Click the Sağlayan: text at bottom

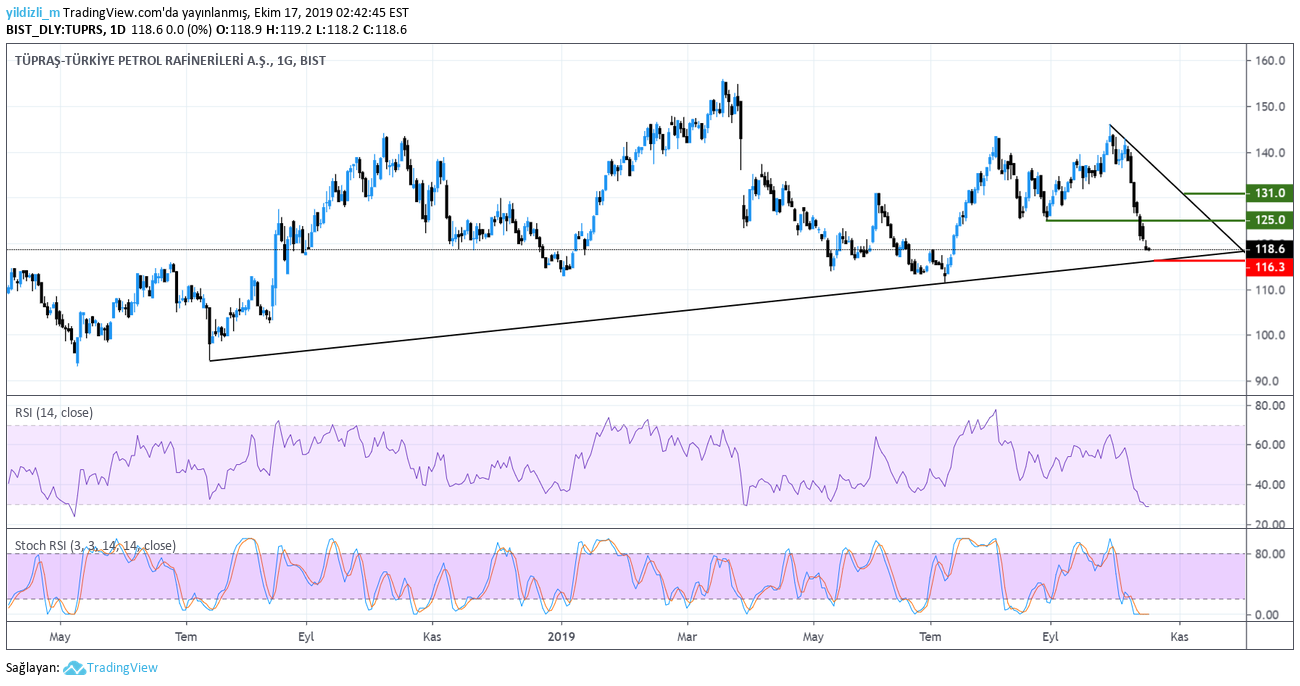[x=33, y=668]
